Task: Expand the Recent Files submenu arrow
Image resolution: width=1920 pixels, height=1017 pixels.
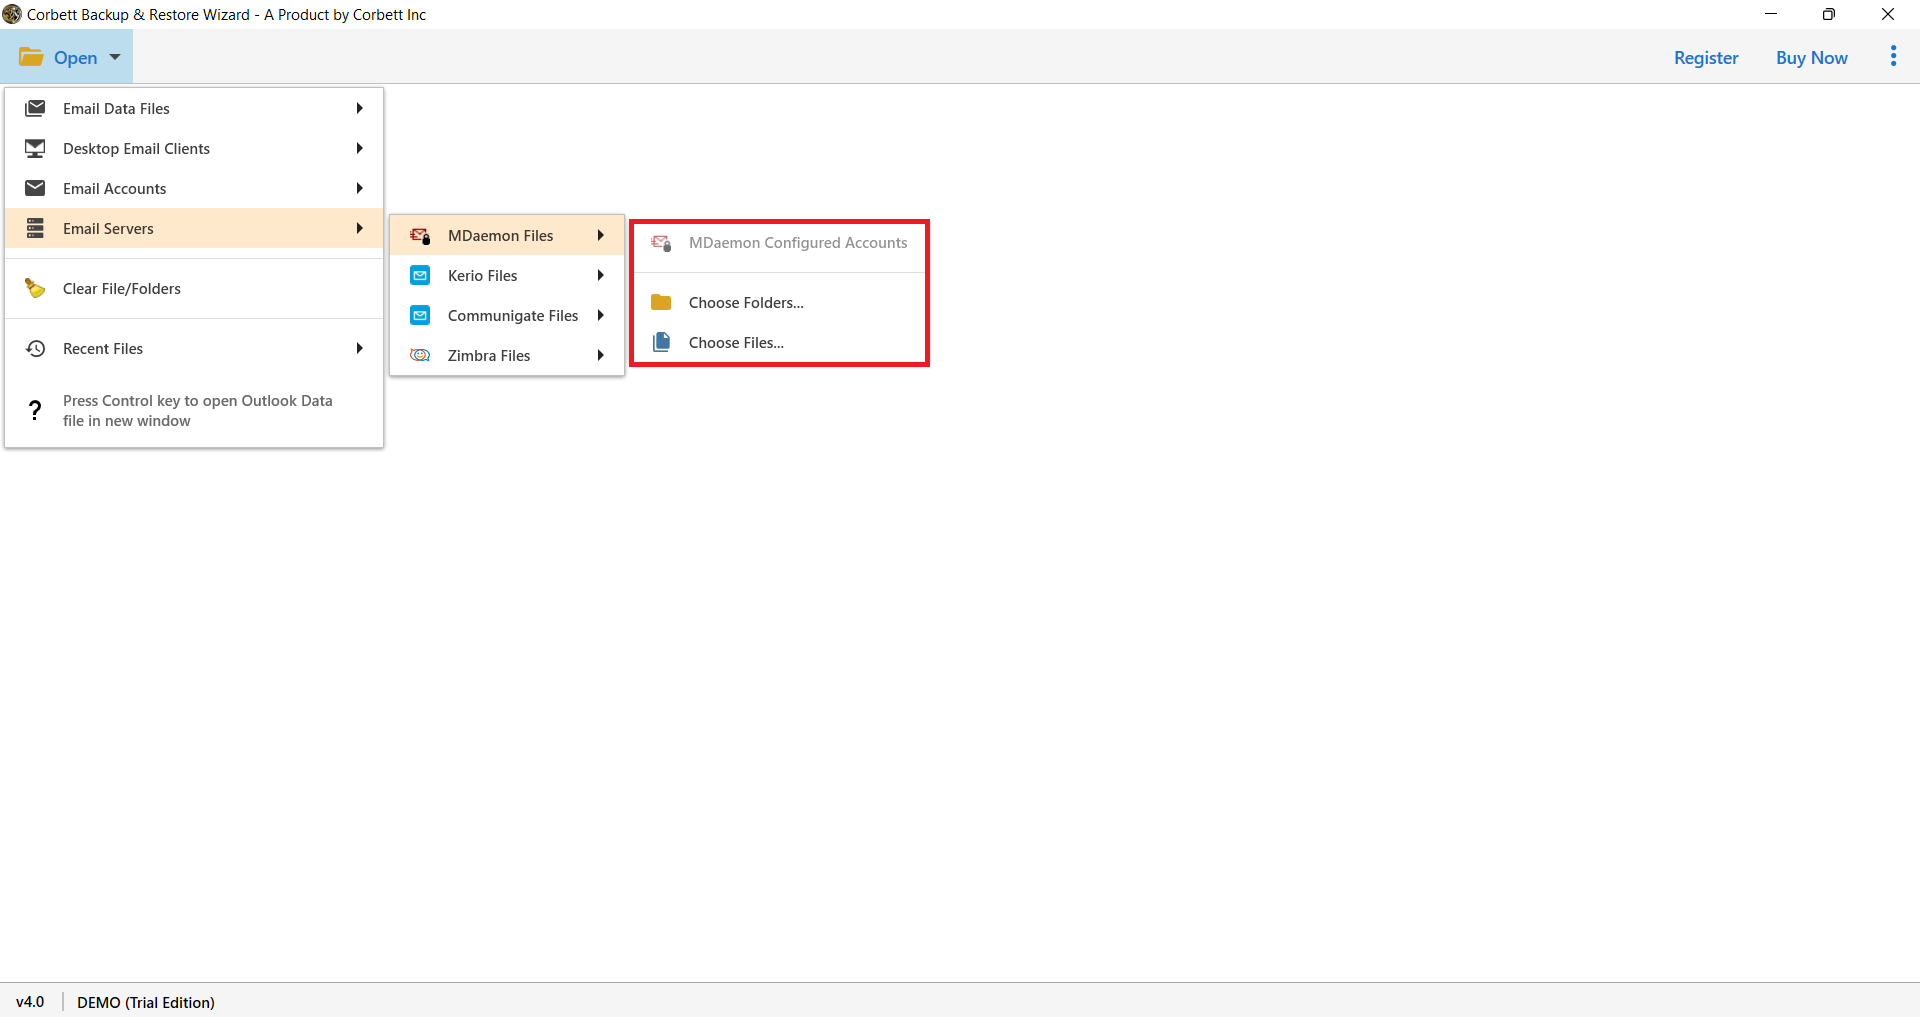Action: point(359,348)
